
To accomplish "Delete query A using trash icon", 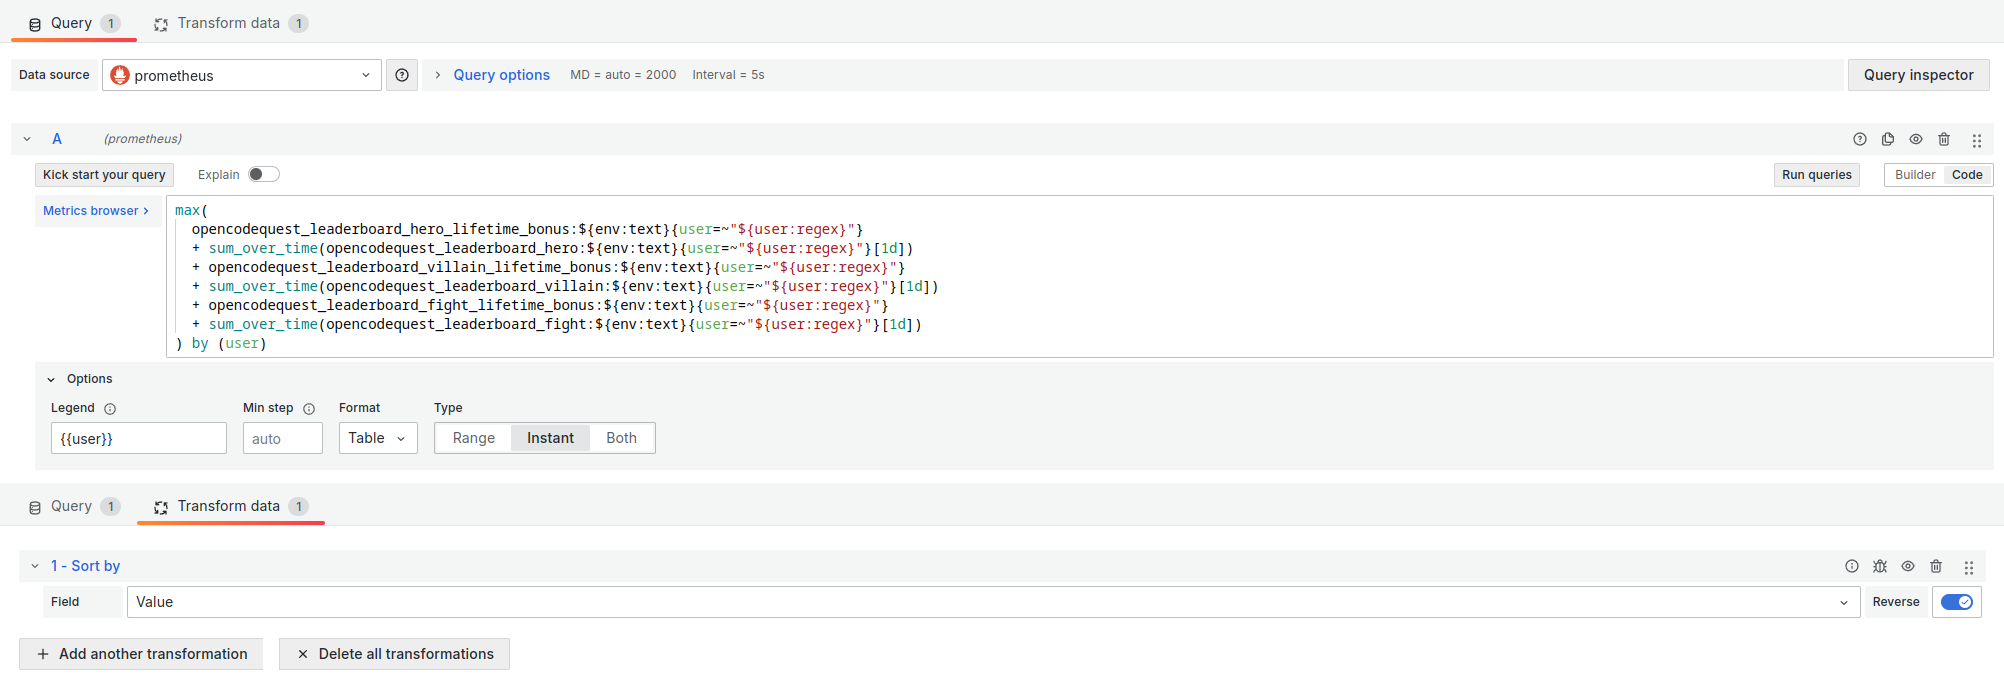I will [x=1944, y=139].
